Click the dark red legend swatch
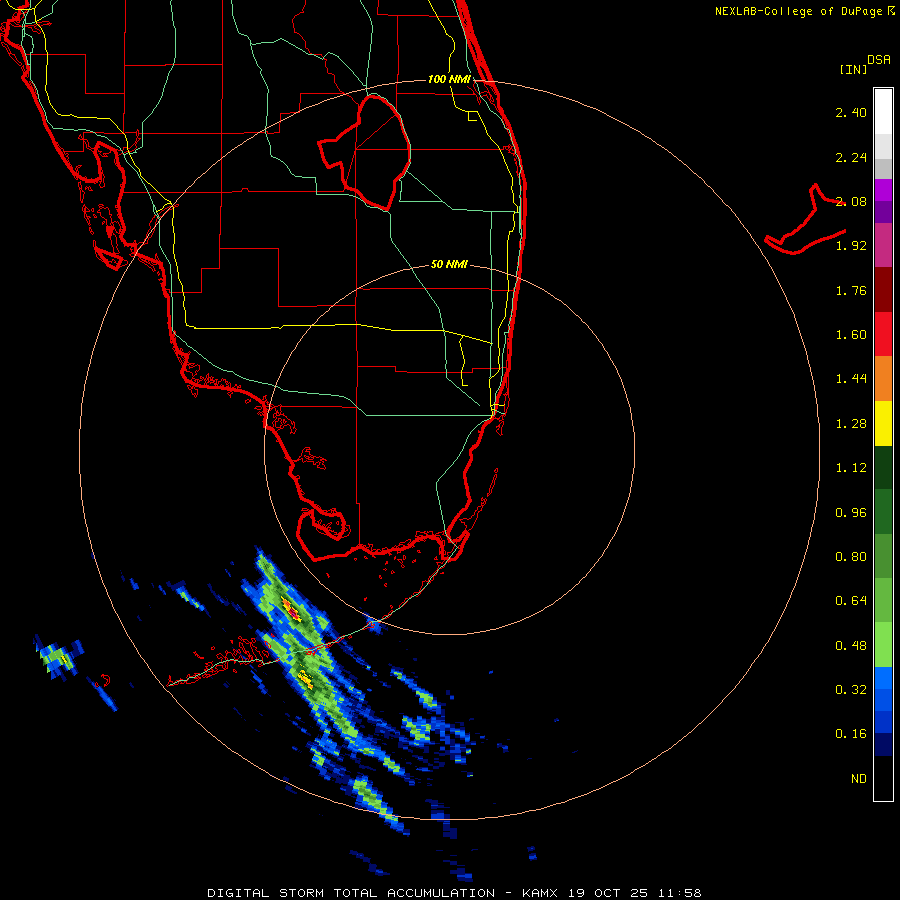900x900 pixels. point(883,289)
